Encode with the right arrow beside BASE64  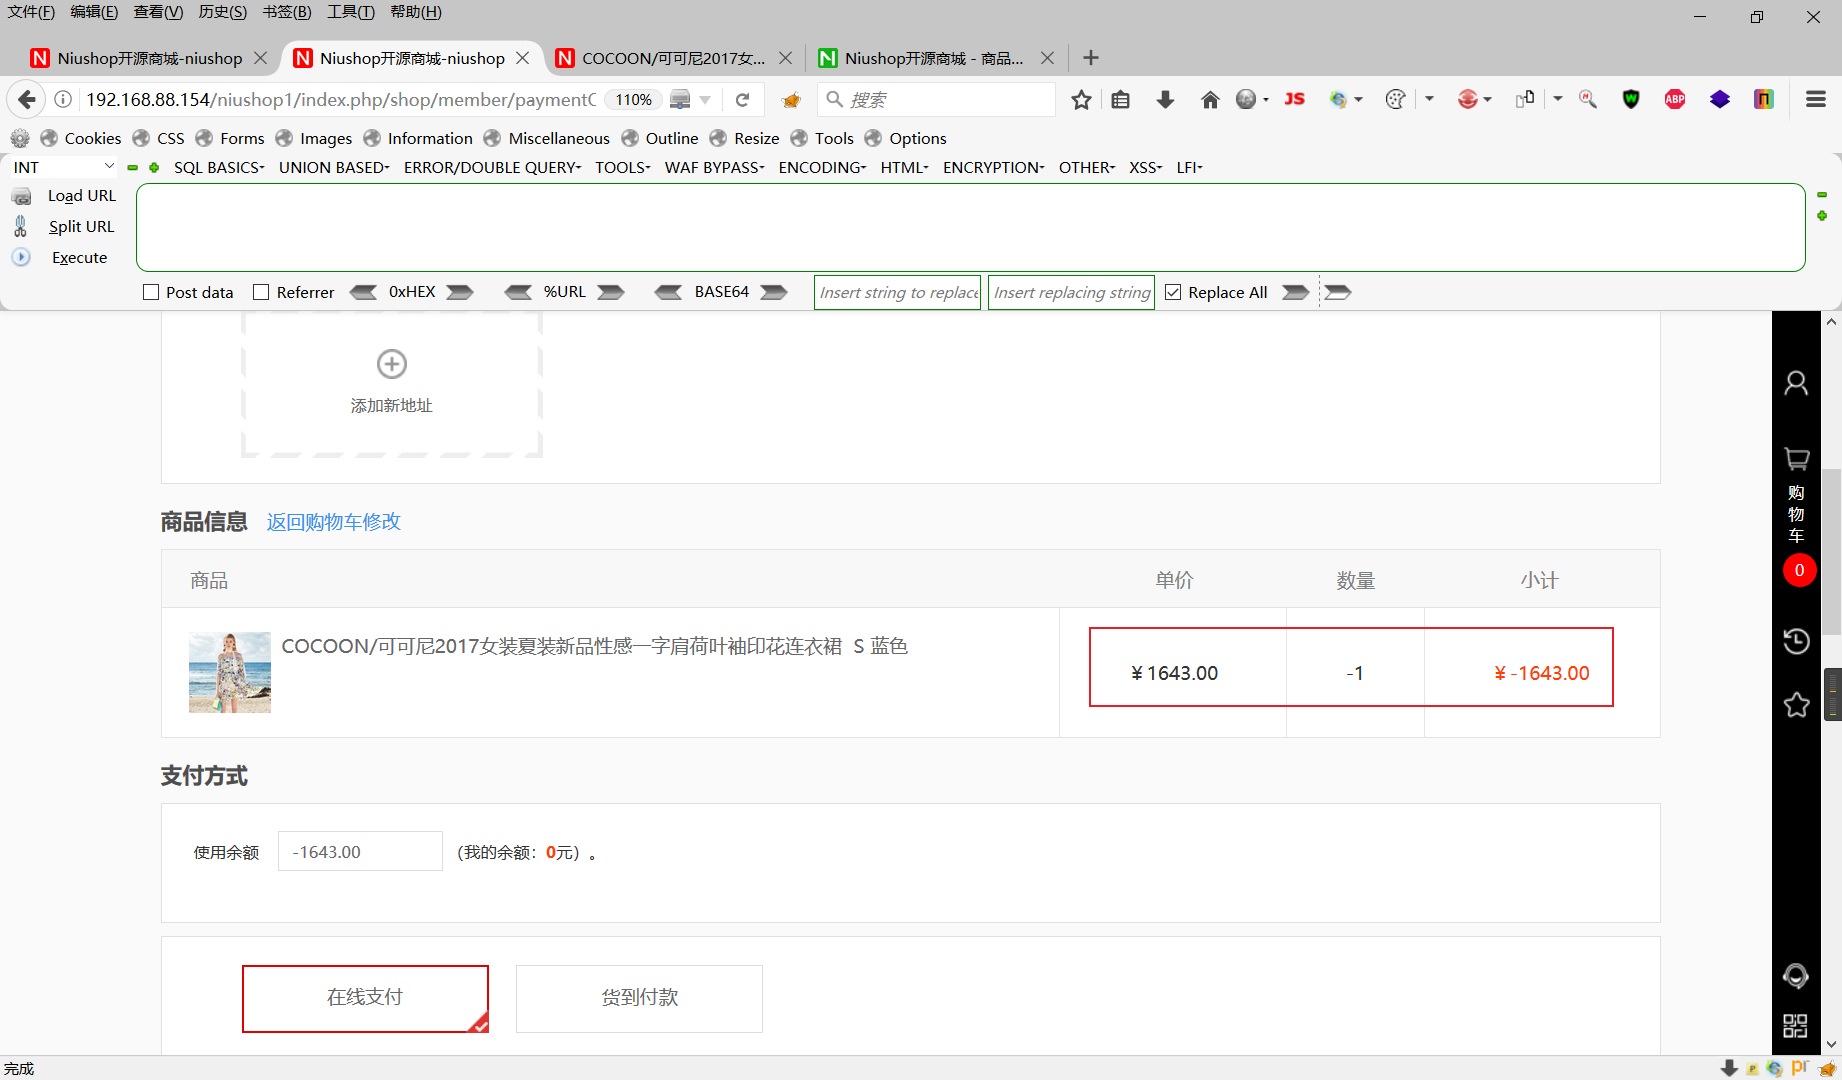pos(774,292)
